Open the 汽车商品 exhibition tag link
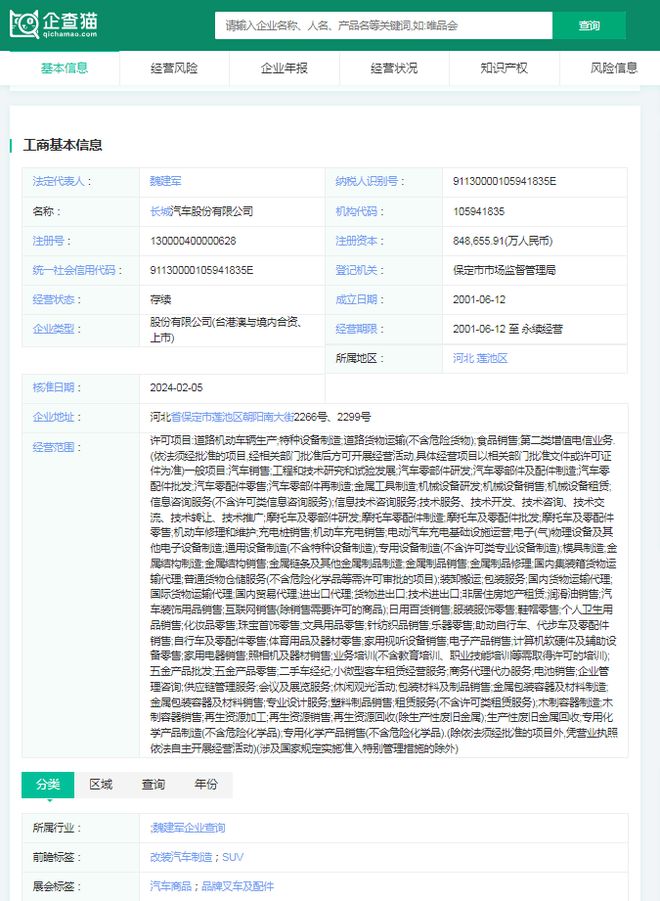 coord(171,886)
